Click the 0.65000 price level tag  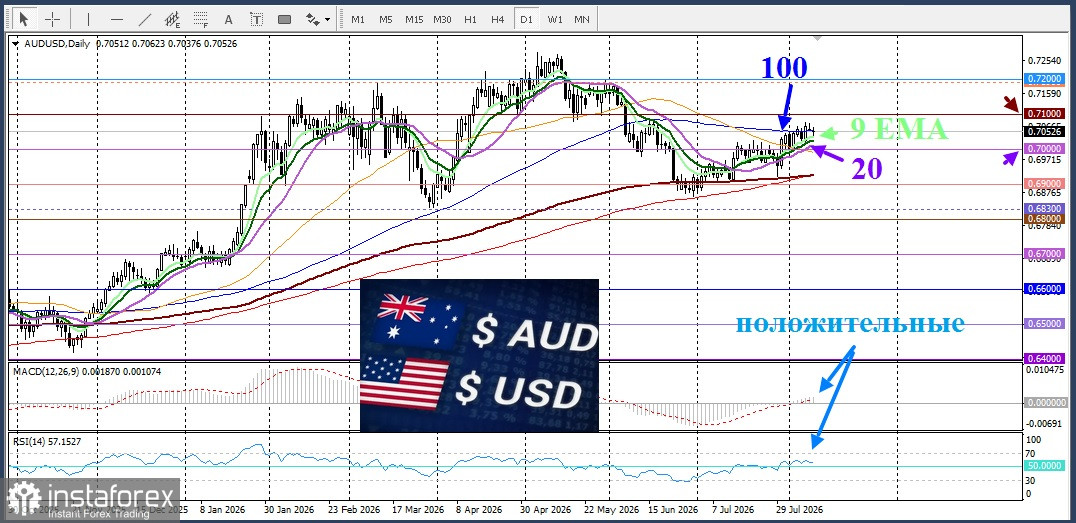pos(1042,324)
